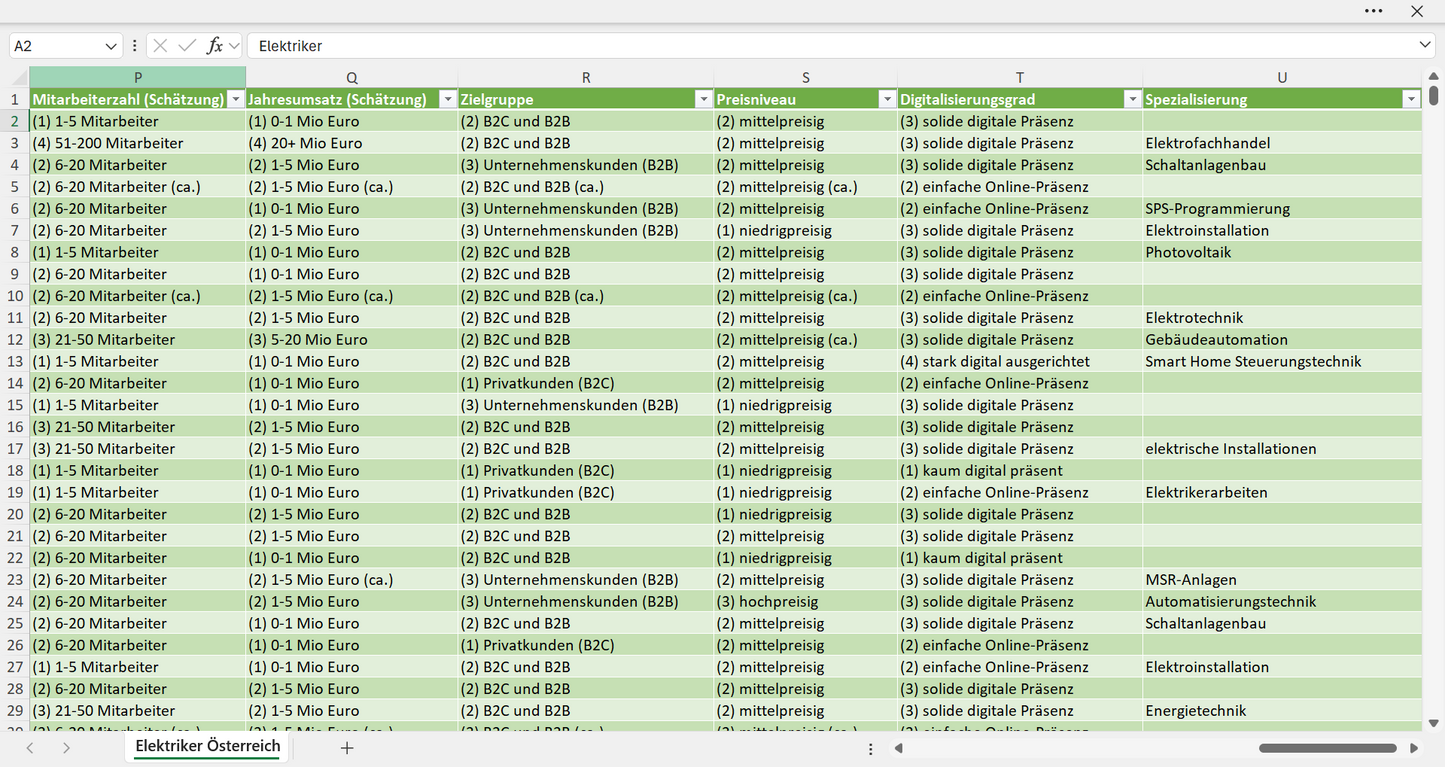
Task: Select row 24 header
Action: pyautogui.click(x=15, y=601)
